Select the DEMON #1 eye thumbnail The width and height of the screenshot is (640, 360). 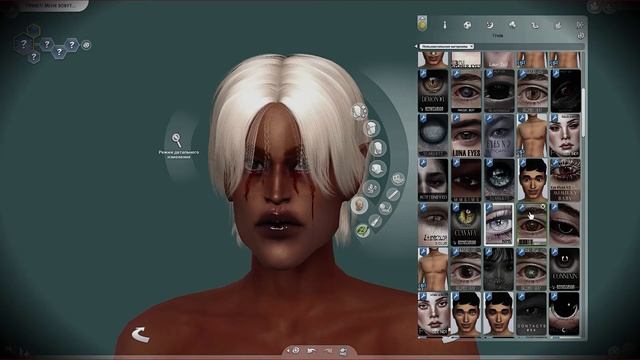(433, 91)
